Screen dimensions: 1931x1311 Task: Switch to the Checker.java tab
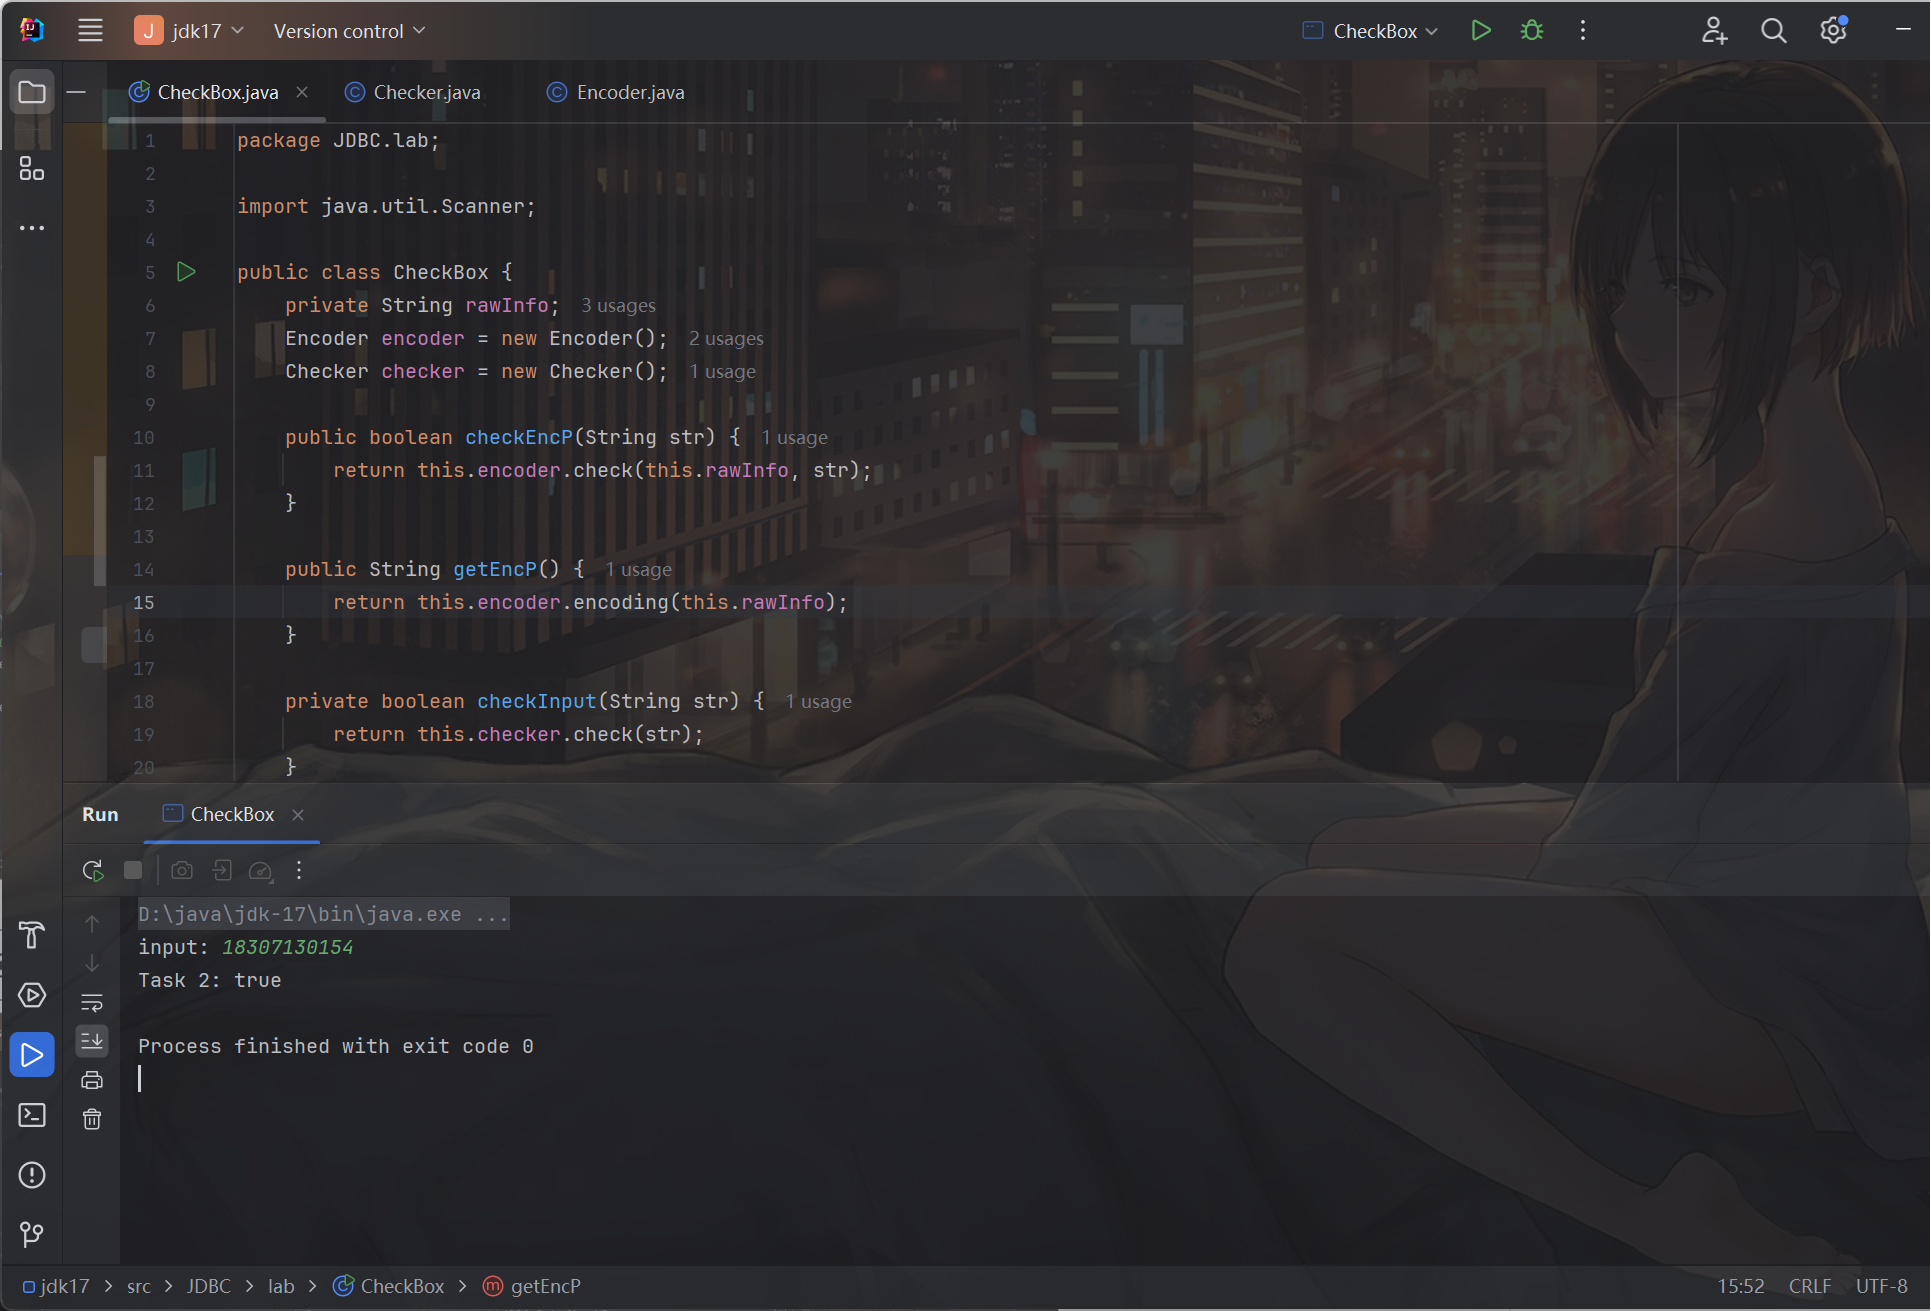426,92
